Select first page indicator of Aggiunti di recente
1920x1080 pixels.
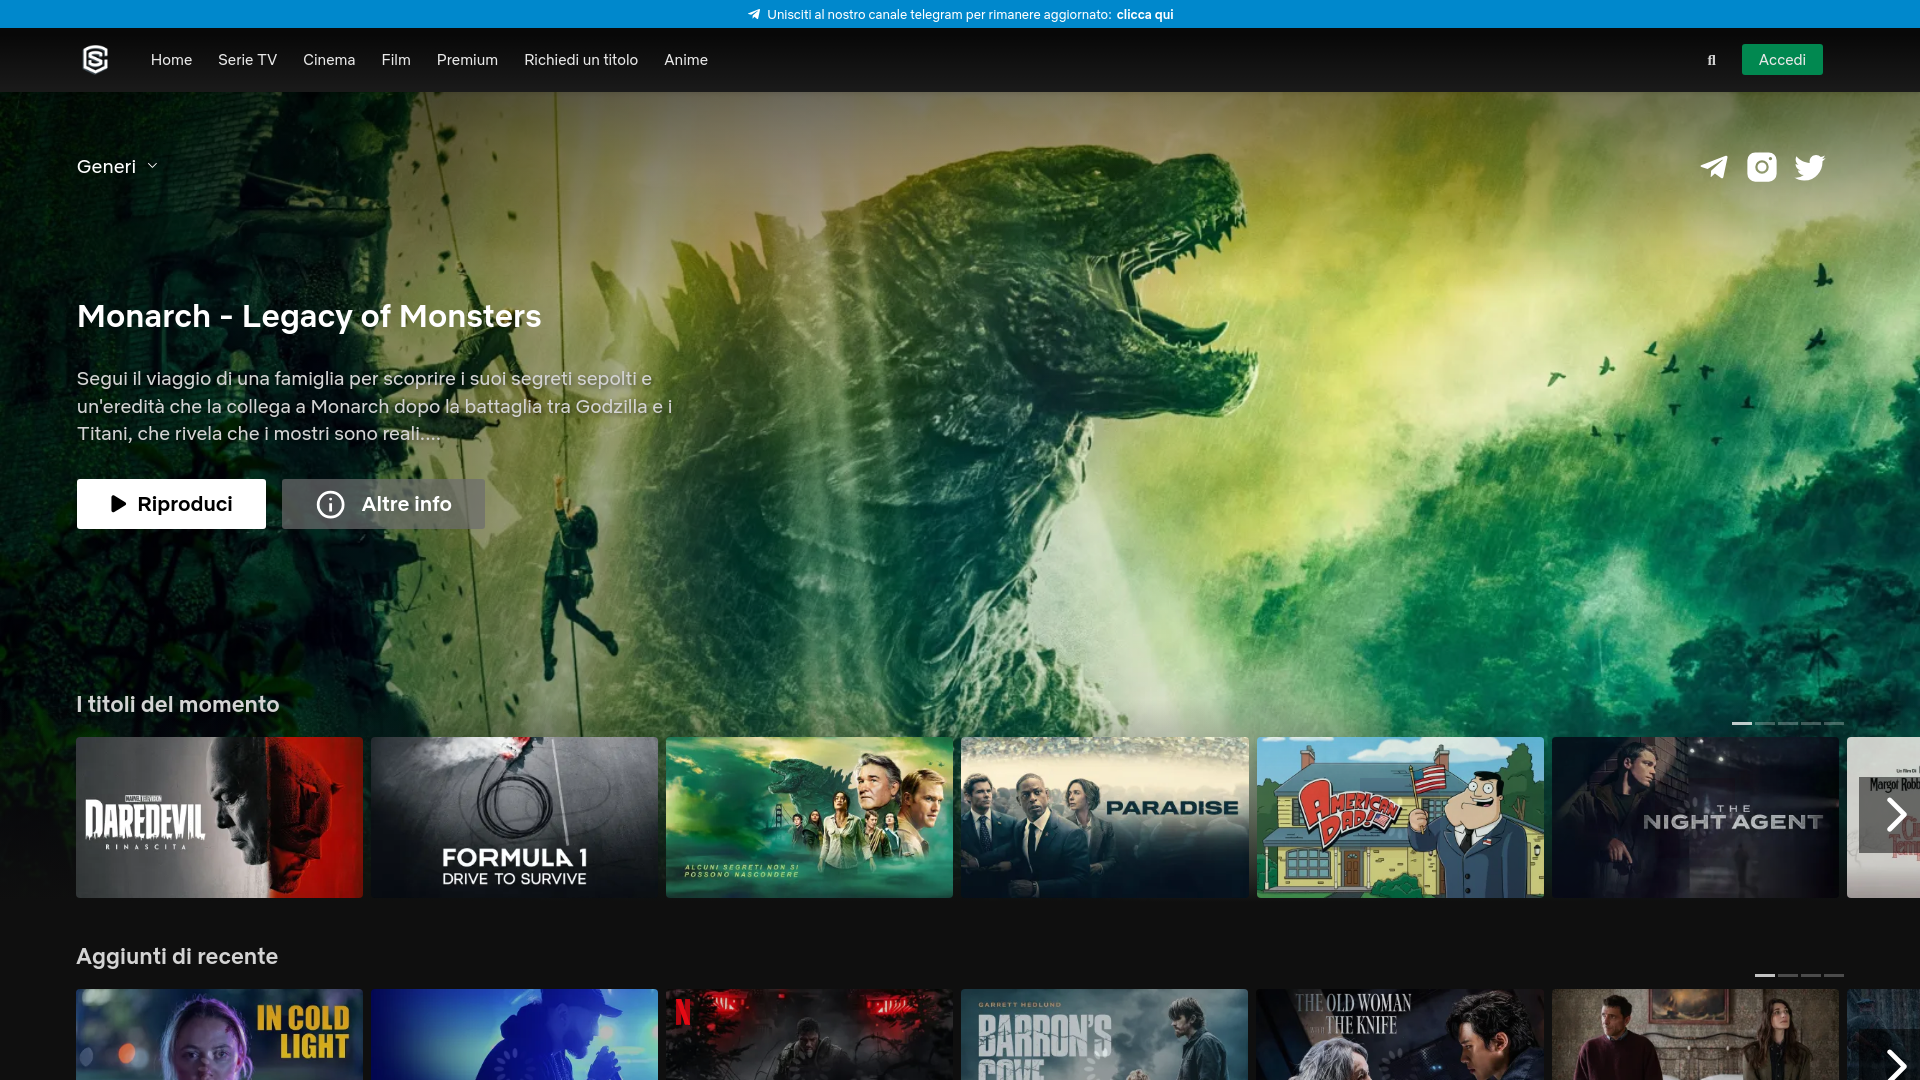tap(1765, 975)
